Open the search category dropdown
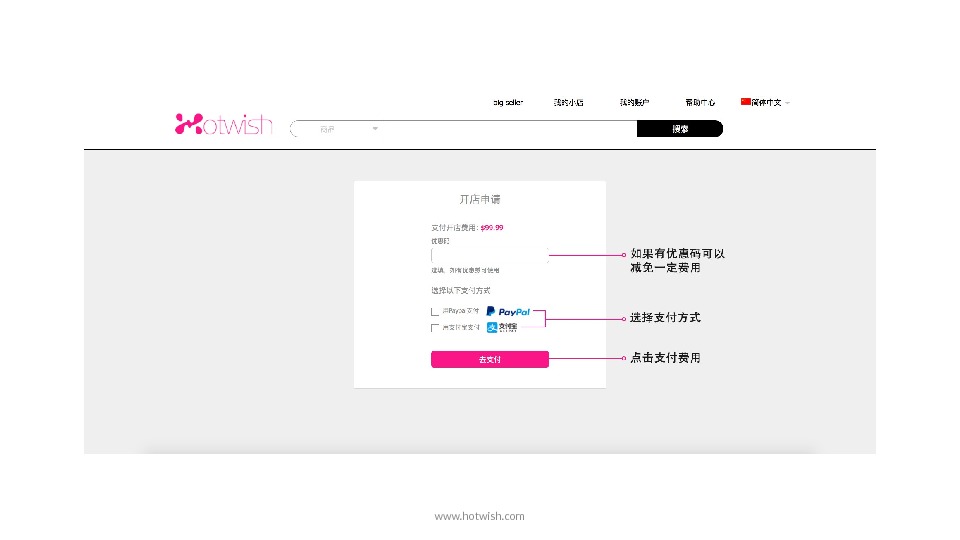The image size is (960, 540). point(347,129)
